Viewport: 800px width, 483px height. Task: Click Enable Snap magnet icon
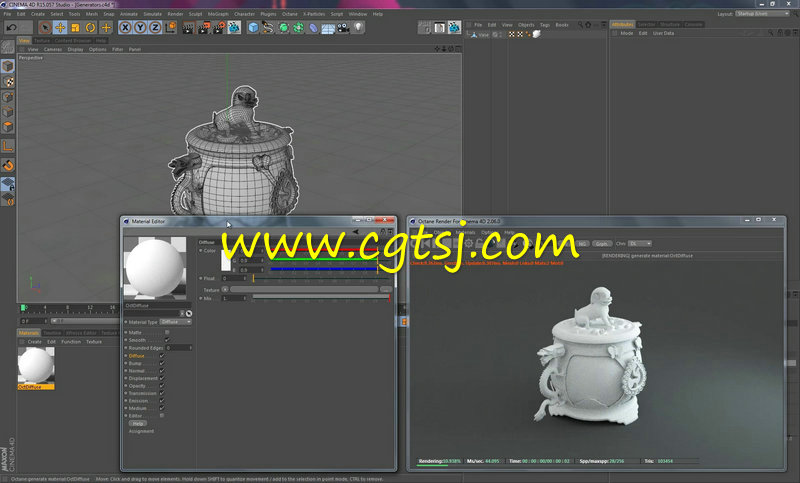click(8, 165)
